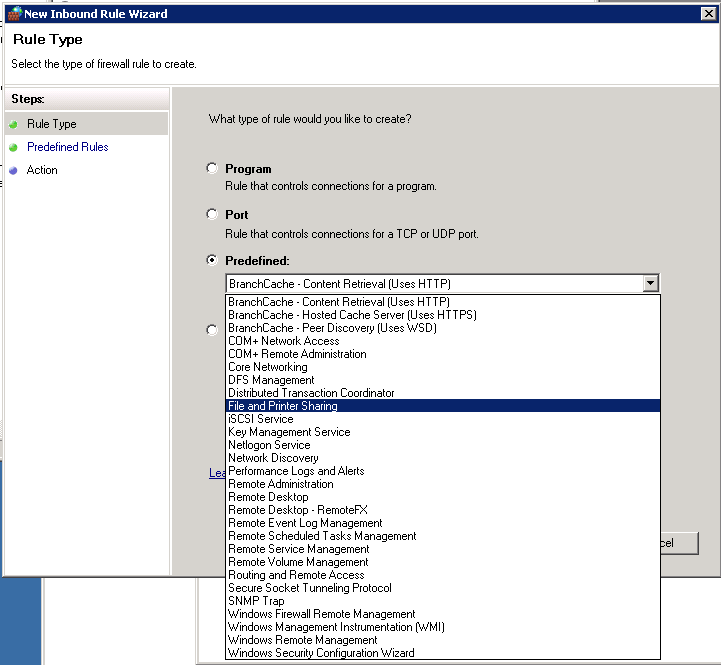
Task: Select Windows Remote Management option
Action: (x=302, y=640)
